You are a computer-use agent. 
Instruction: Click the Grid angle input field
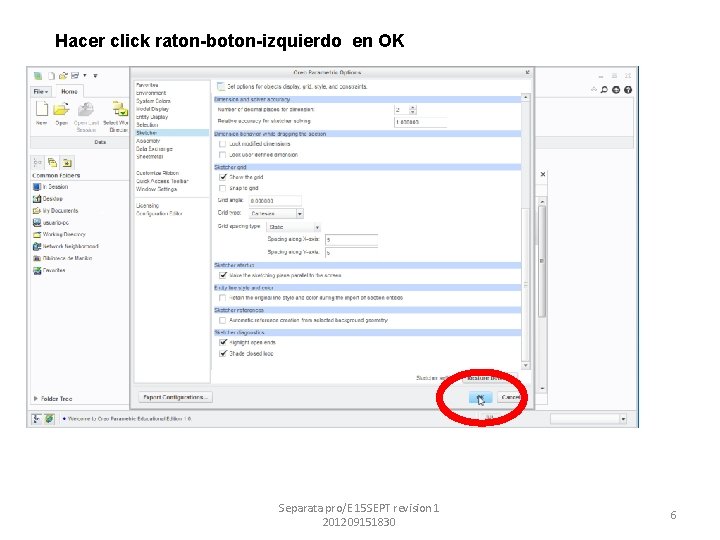point(275,201)
